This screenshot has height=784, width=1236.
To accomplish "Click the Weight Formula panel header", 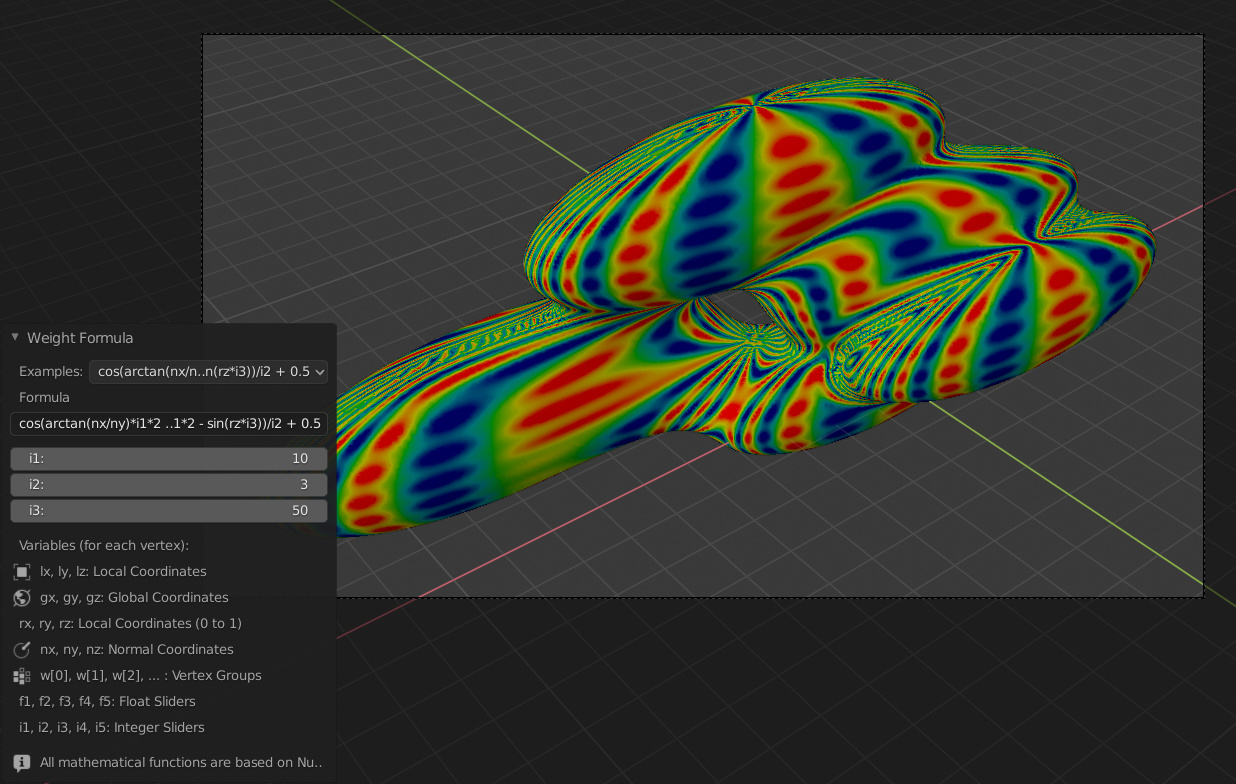I will [80, 337].
